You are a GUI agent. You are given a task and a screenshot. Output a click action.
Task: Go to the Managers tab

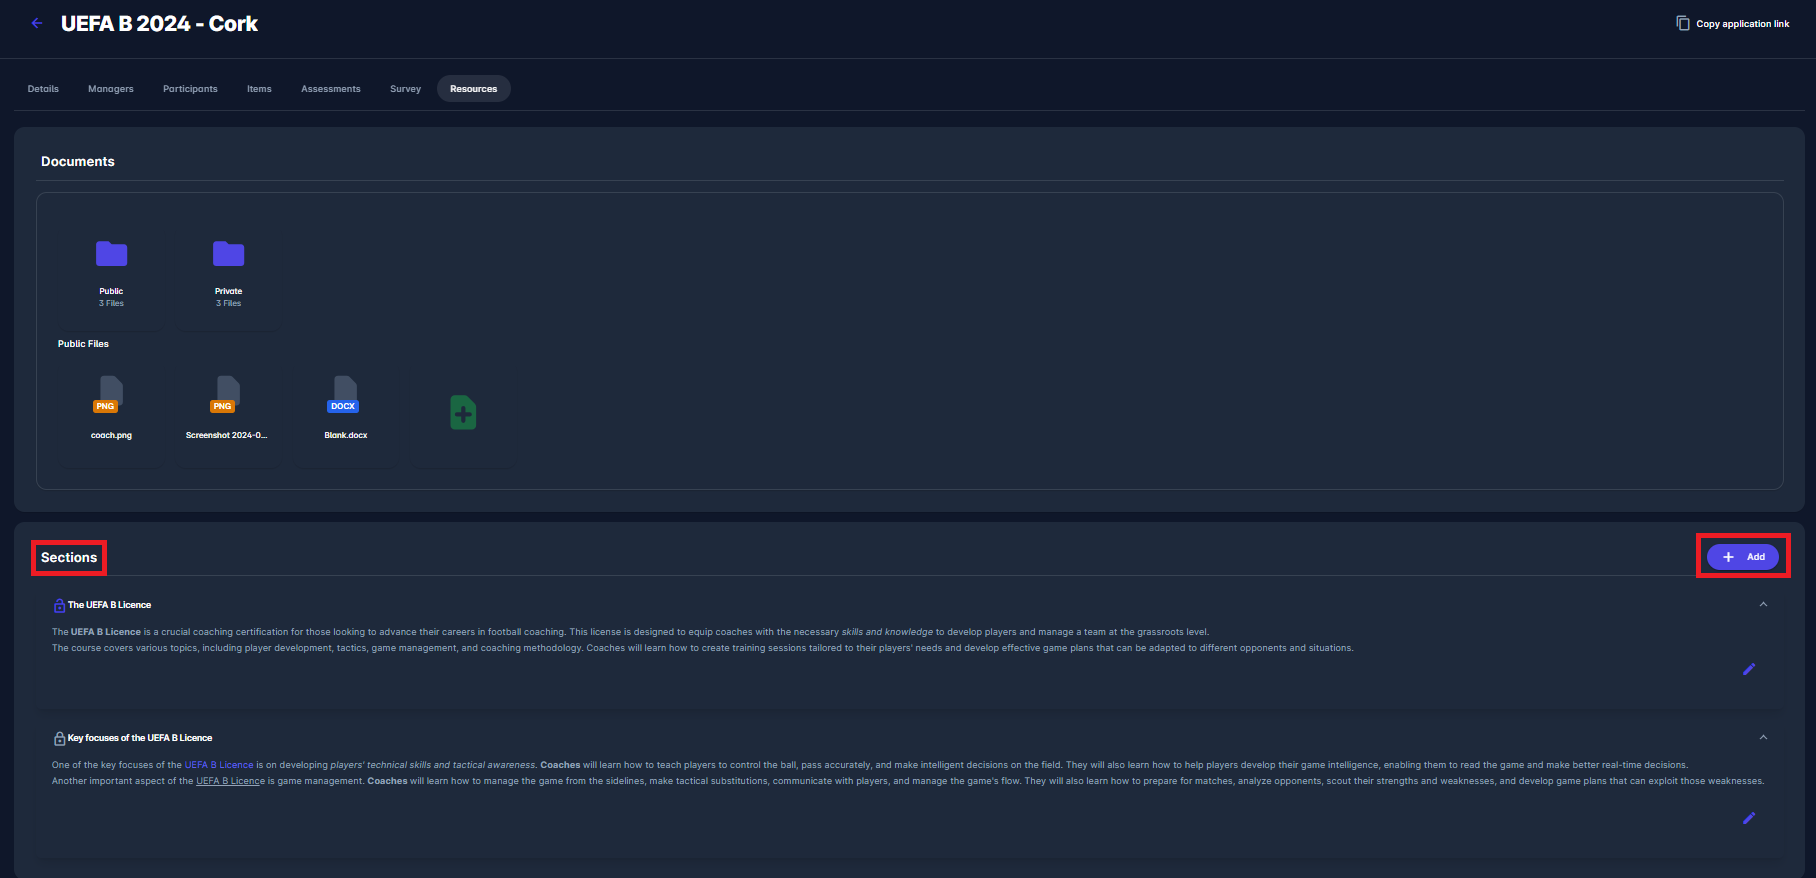pos(110,89)
